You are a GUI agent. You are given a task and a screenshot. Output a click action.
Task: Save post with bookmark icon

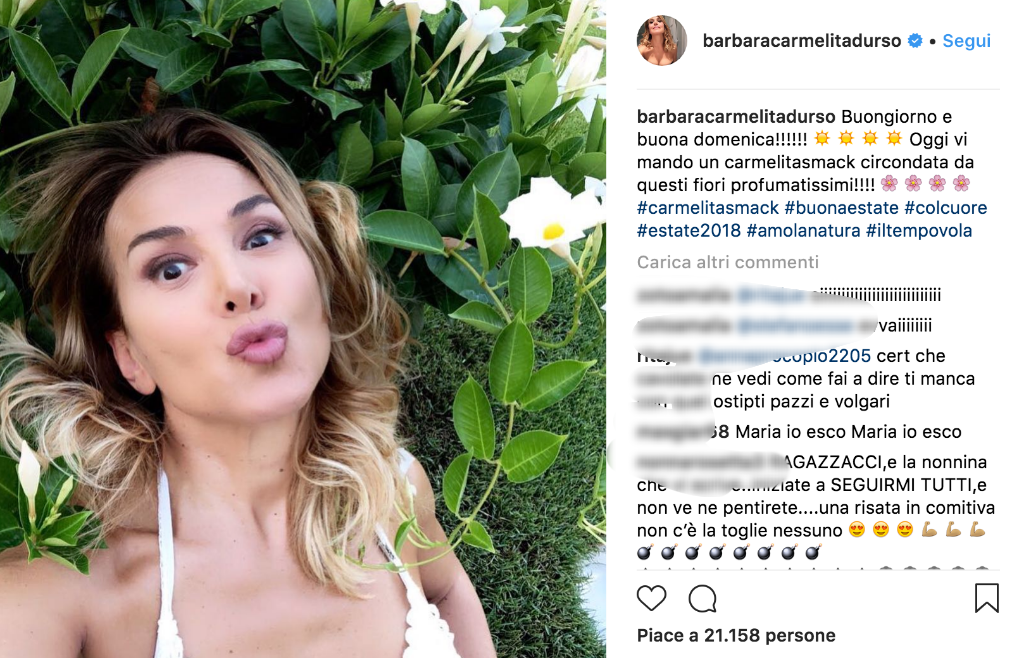pyautogui.click(x=986, y=598)
